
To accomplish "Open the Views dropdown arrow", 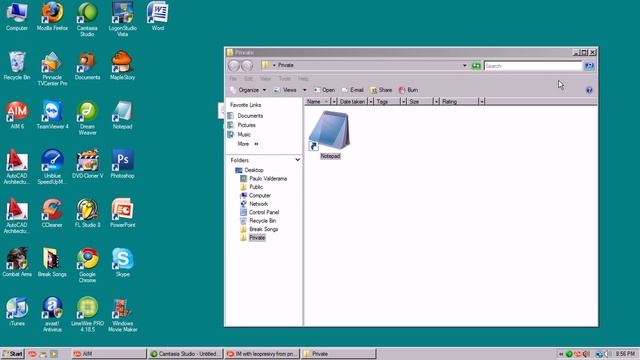I will (304, 90).
